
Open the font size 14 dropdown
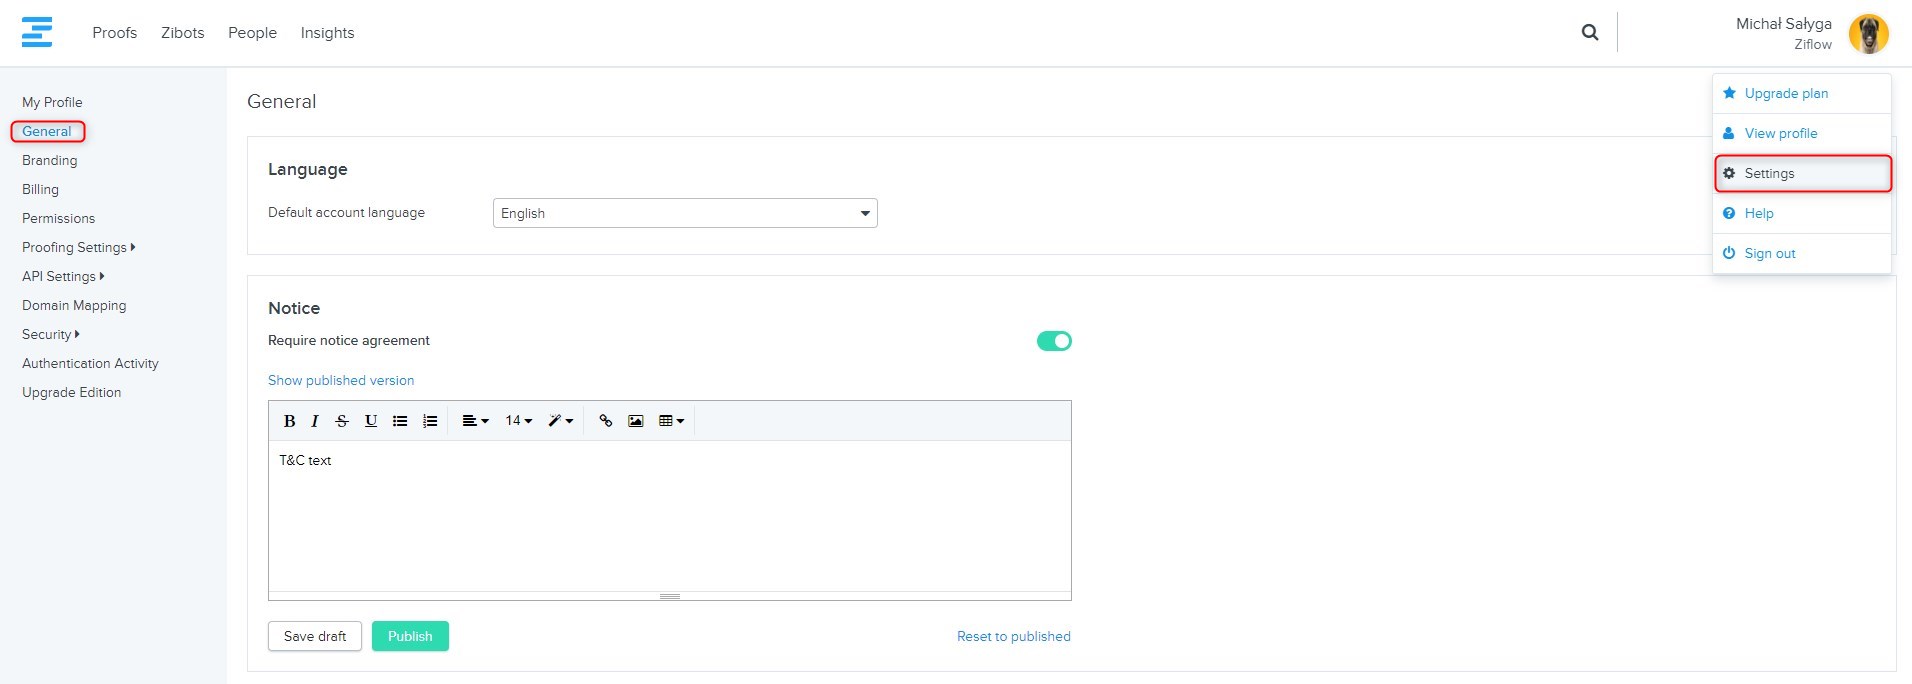pyautogui.click(x=518, y=421)
